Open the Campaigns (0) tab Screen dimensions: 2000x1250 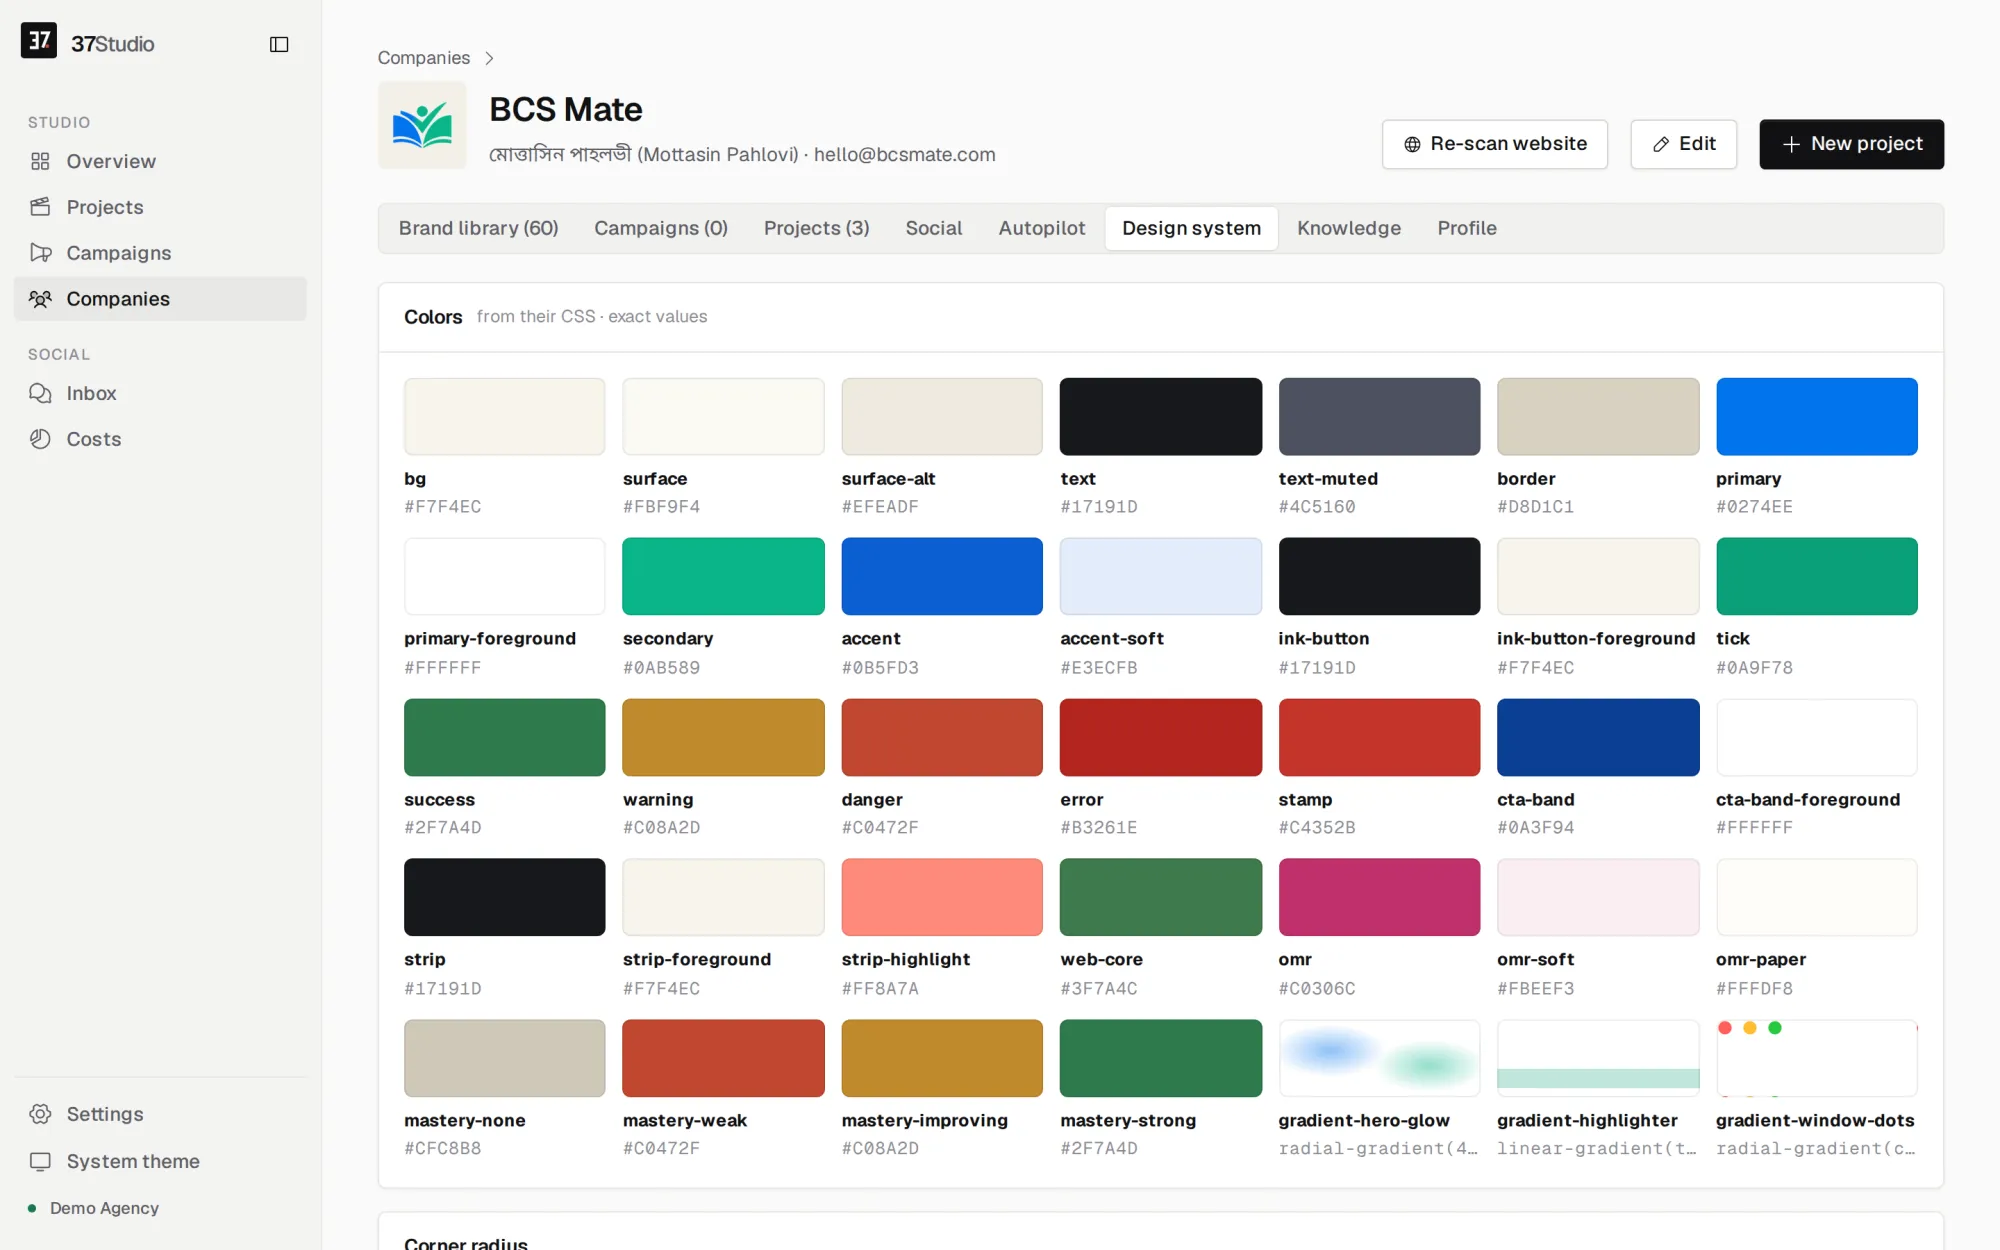660,228
